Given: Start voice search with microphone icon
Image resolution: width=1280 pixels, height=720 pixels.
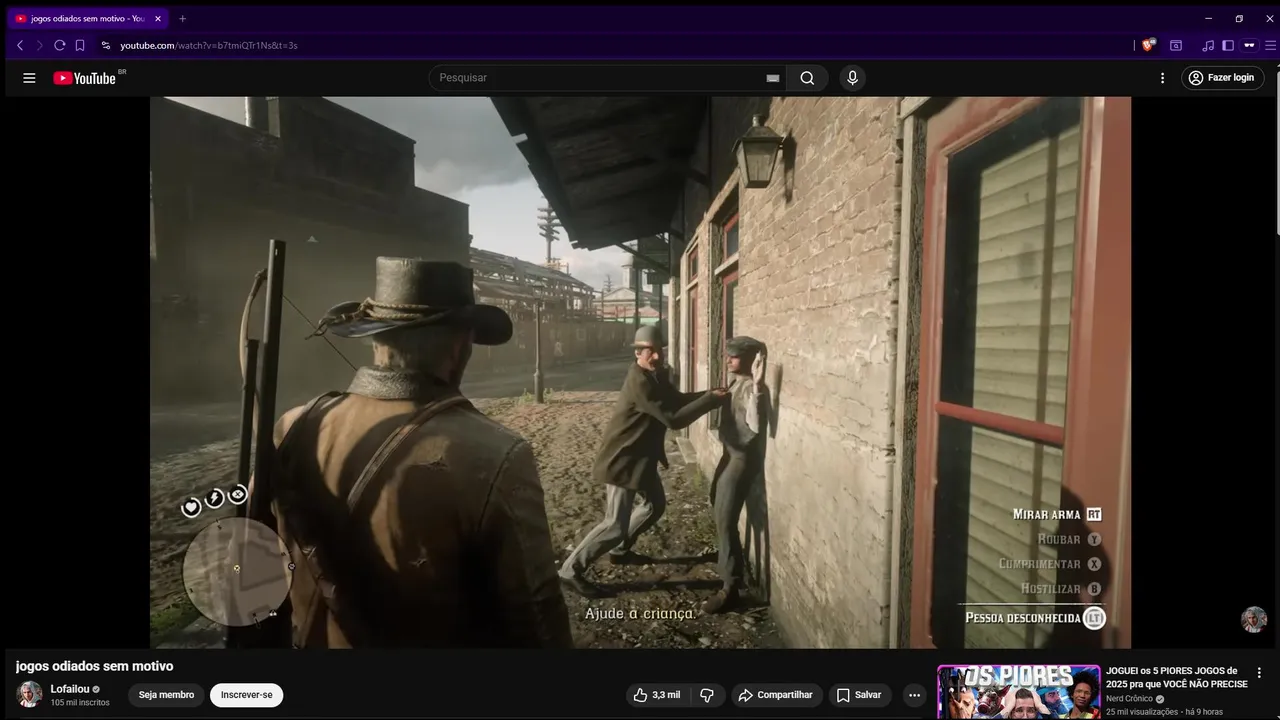Looking at the screenshot, I should (852, 78).
